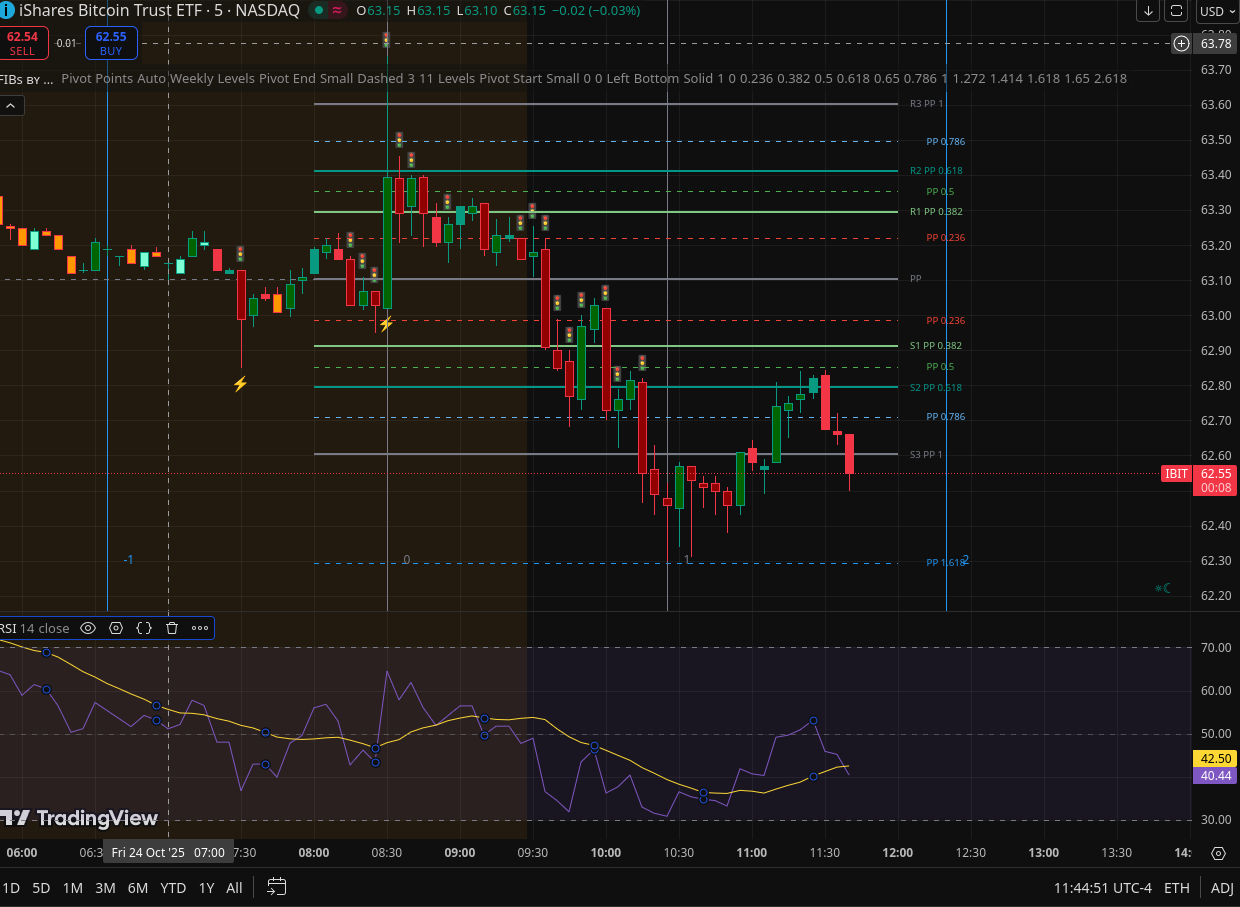Click the plus button beside 63.78
1240x907 pixels.
(x=1181, y=43)
